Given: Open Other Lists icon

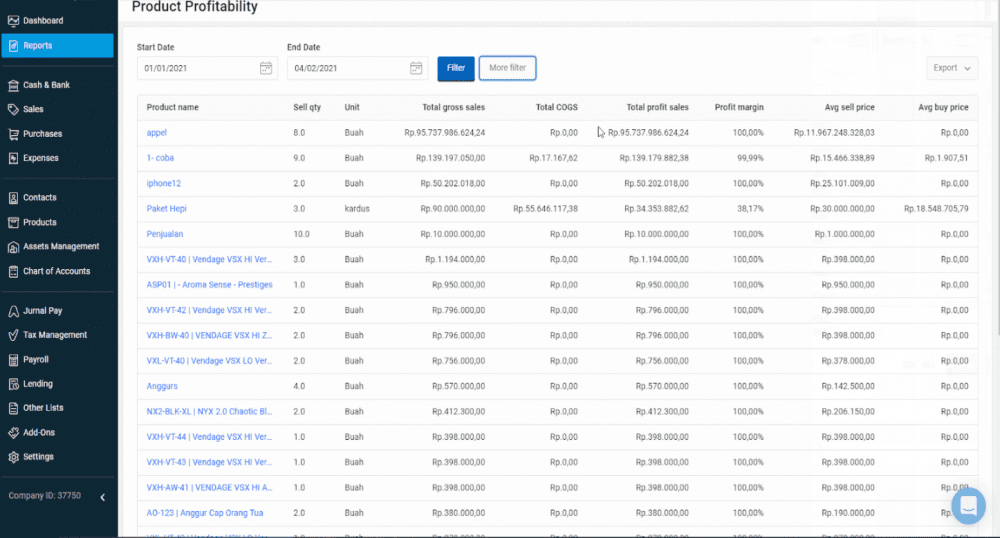Looking at the screenshot, I should (13, 408).
